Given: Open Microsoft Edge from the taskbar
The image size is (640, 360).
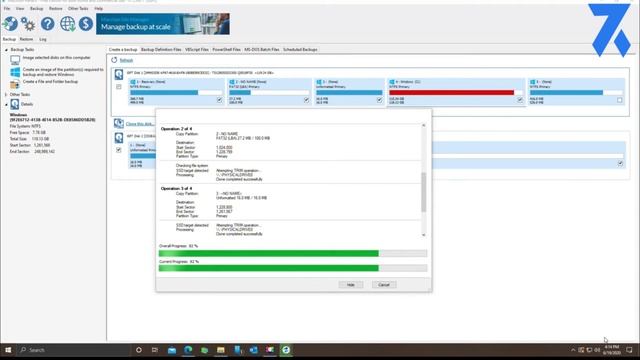Looking at the screenshot, I should (188, 350).
